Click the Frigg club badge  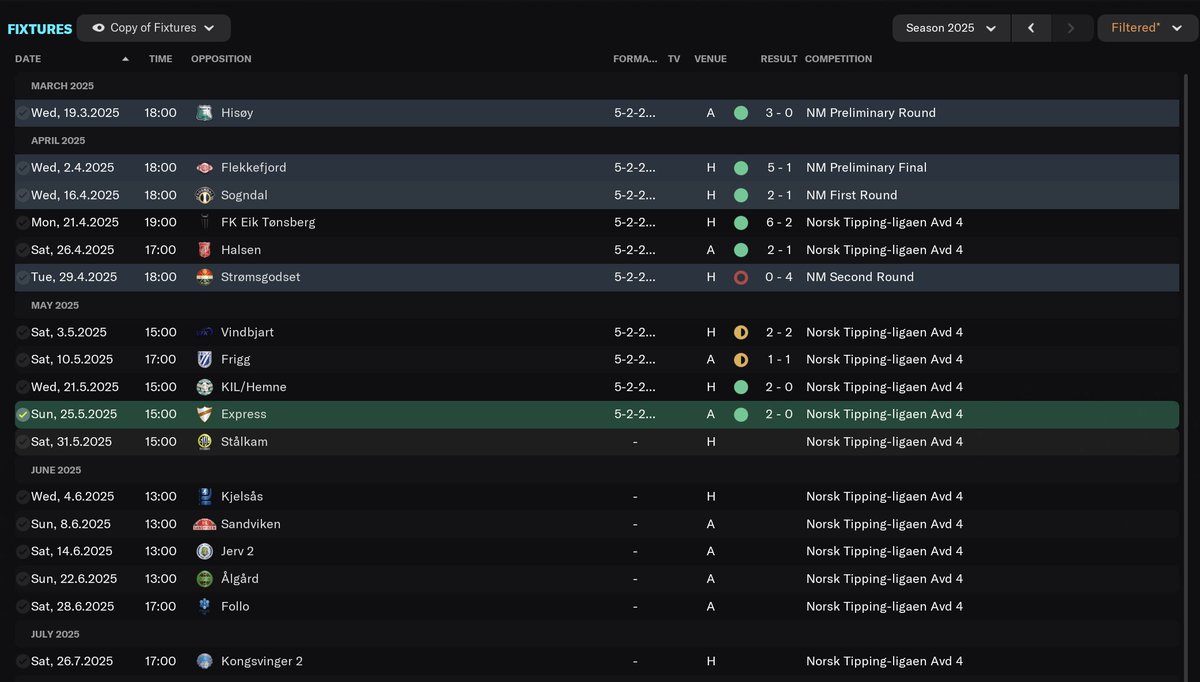(205, 359)
